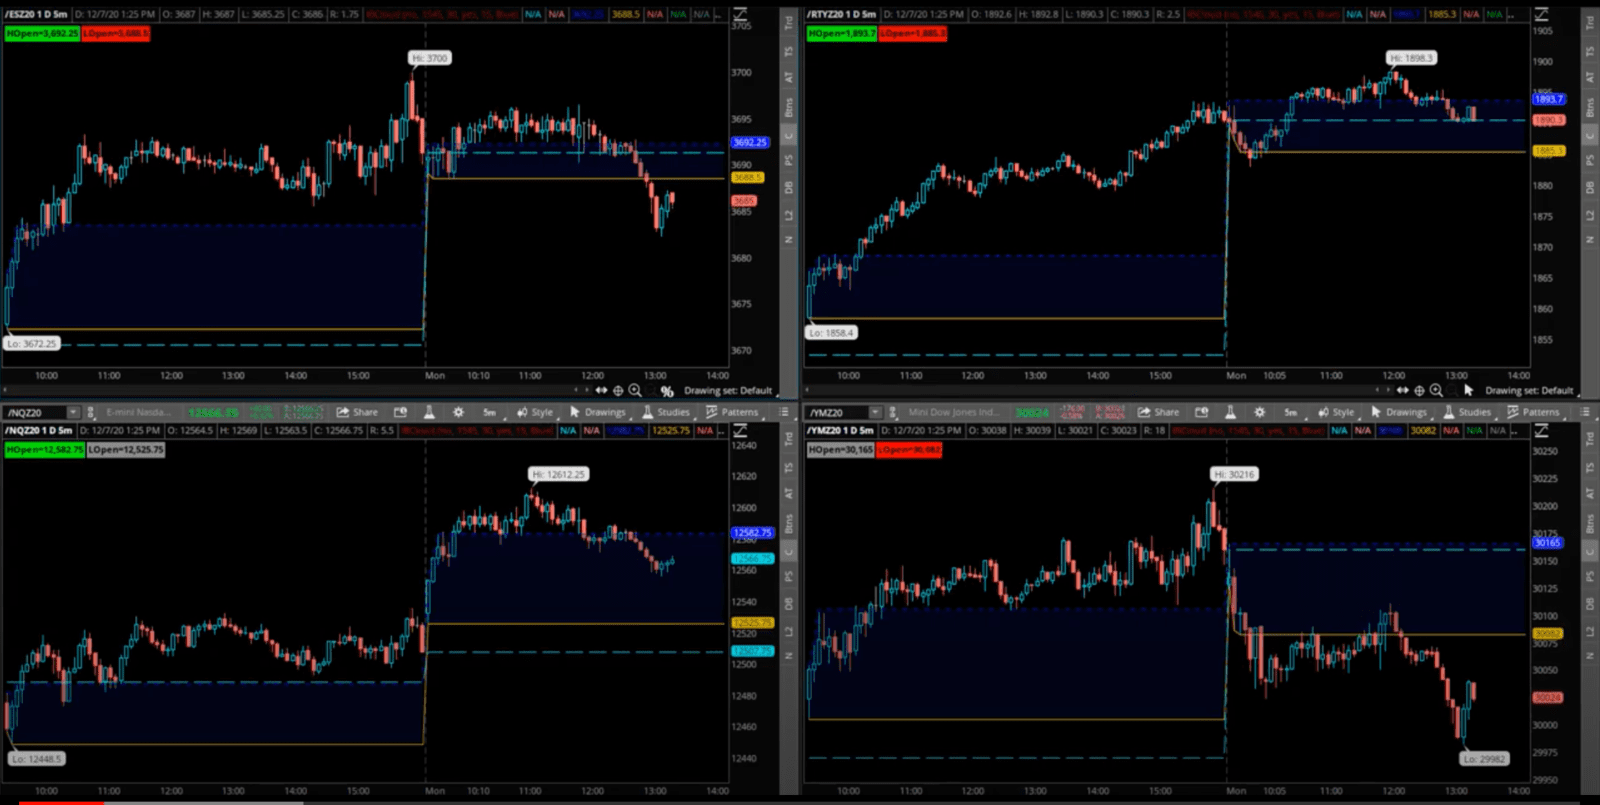Open chart settings gear in /NQZ20 toolbar
Viewport: 1600px width, 805px height.
[x=458, y=412]
